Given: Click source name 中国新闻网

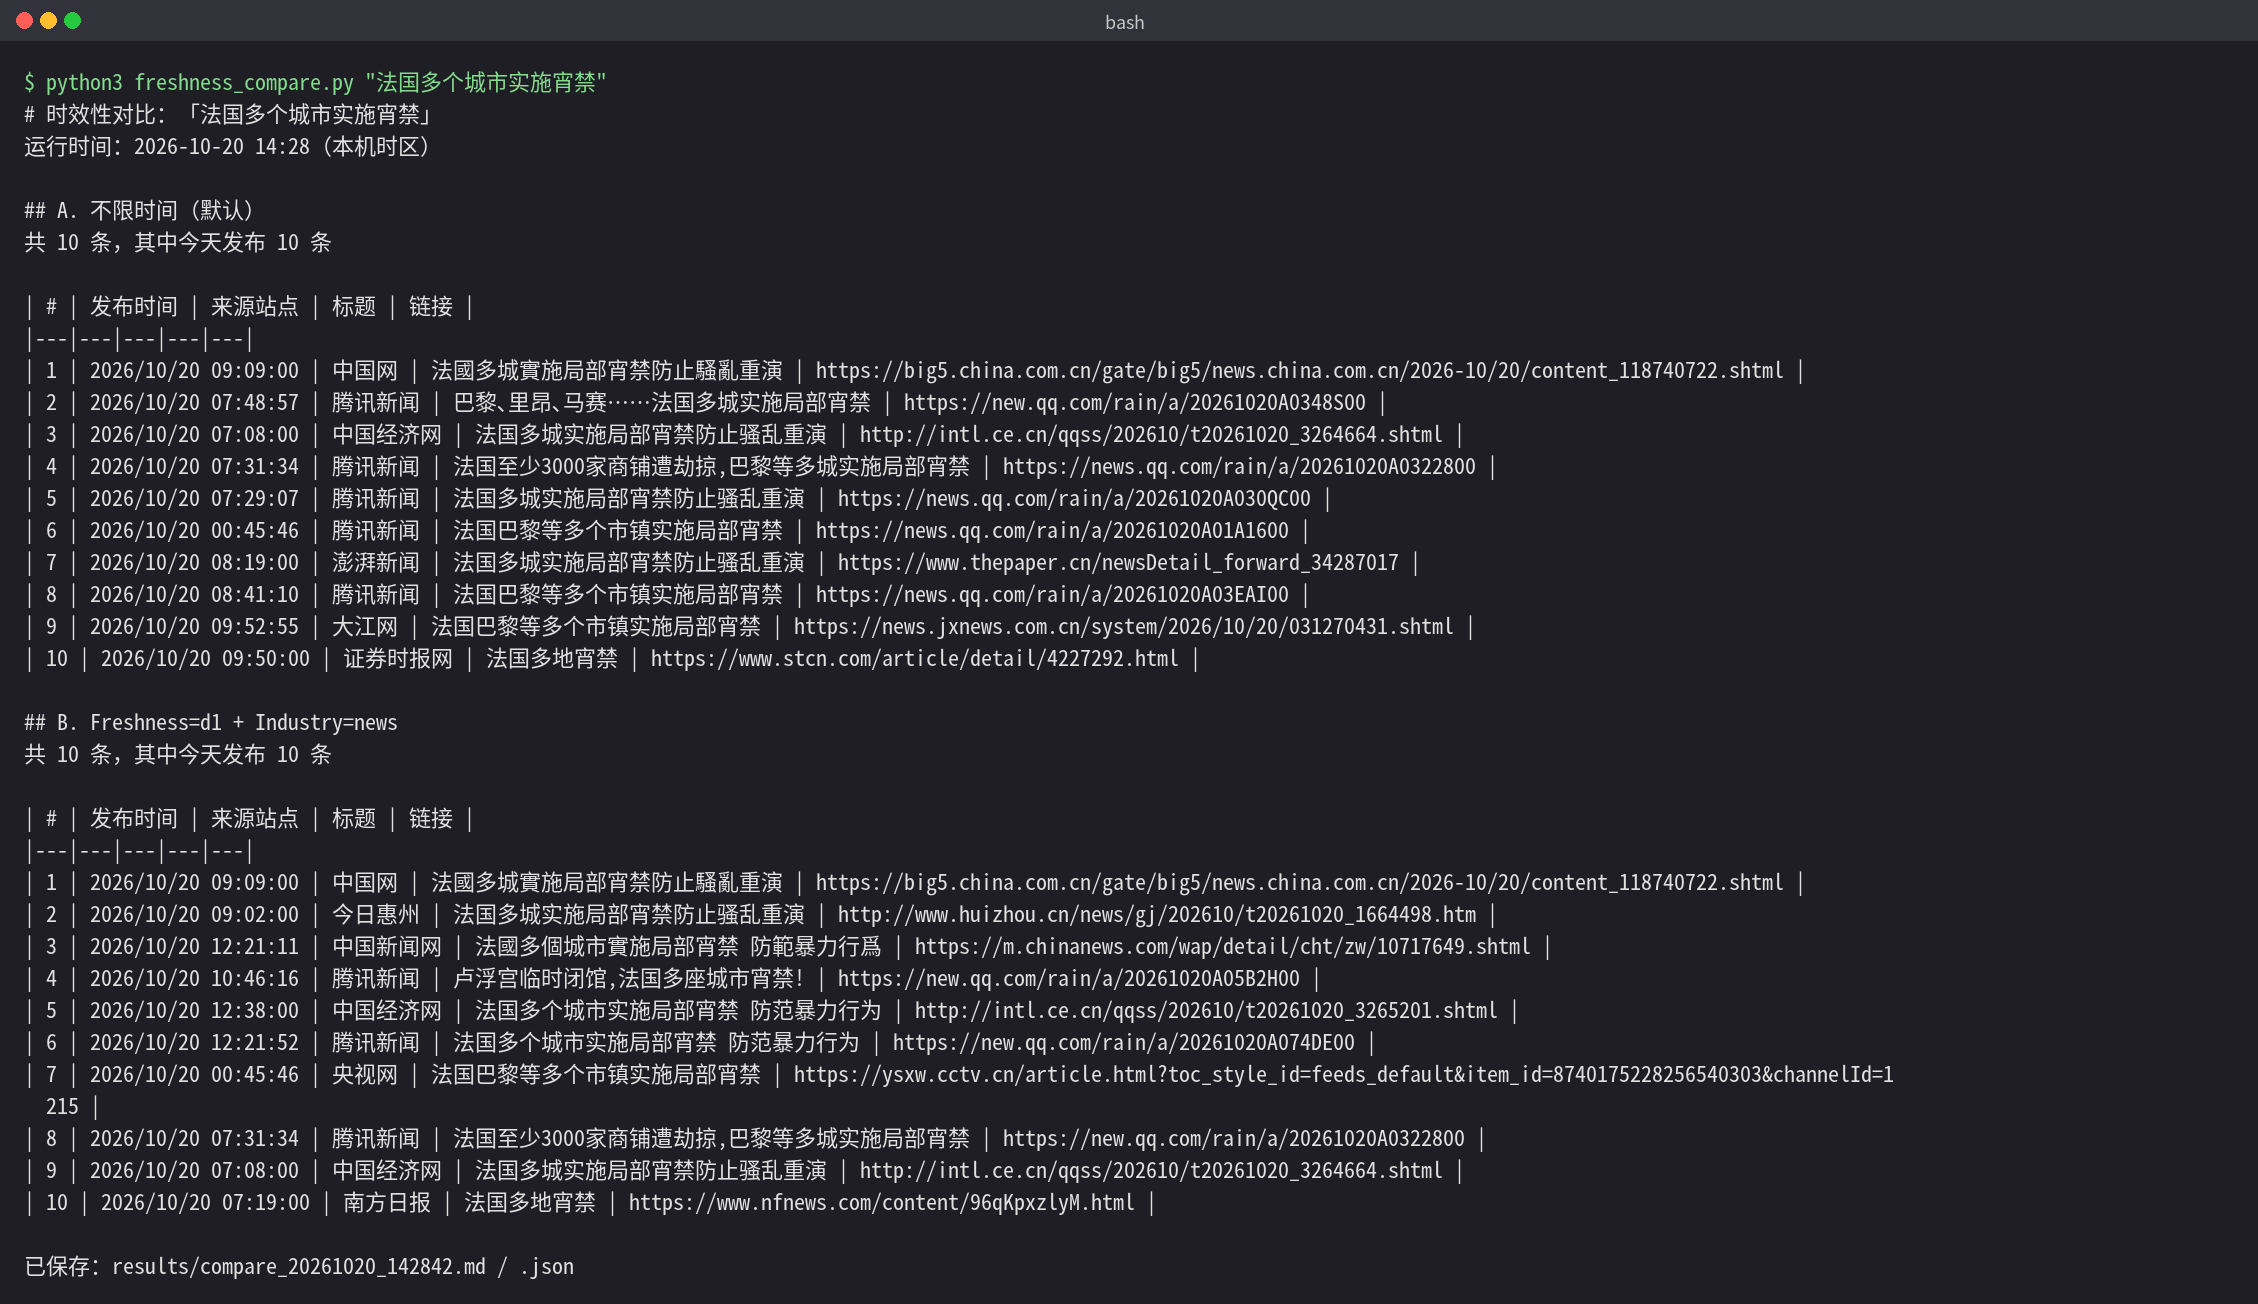Looking at the screenshot, I should click(387, 947).
